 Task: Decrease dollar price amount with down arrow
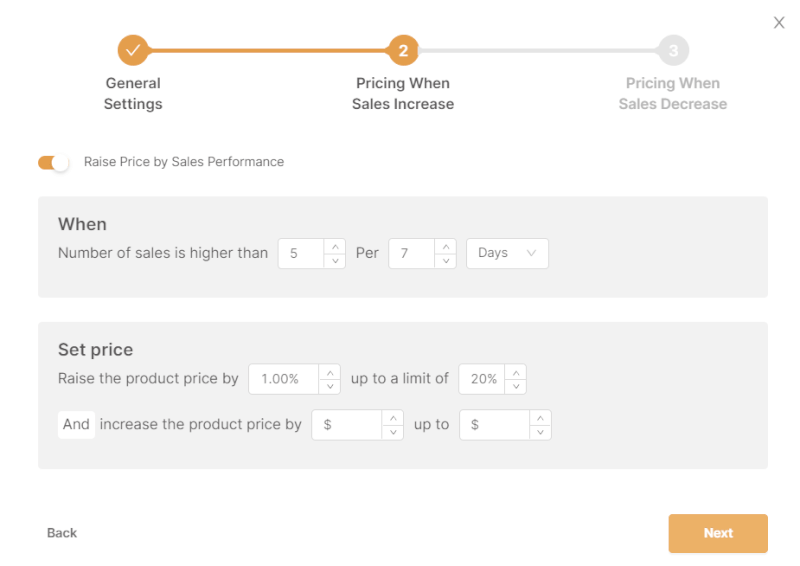pos(393,432)
